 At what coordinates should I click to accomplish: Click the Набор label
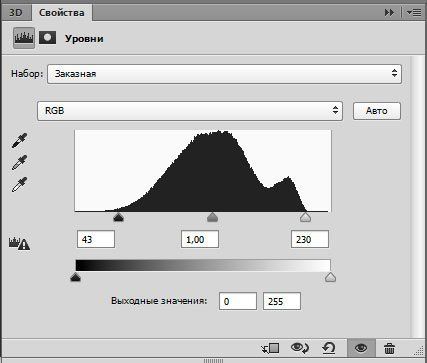click(27, 74)
